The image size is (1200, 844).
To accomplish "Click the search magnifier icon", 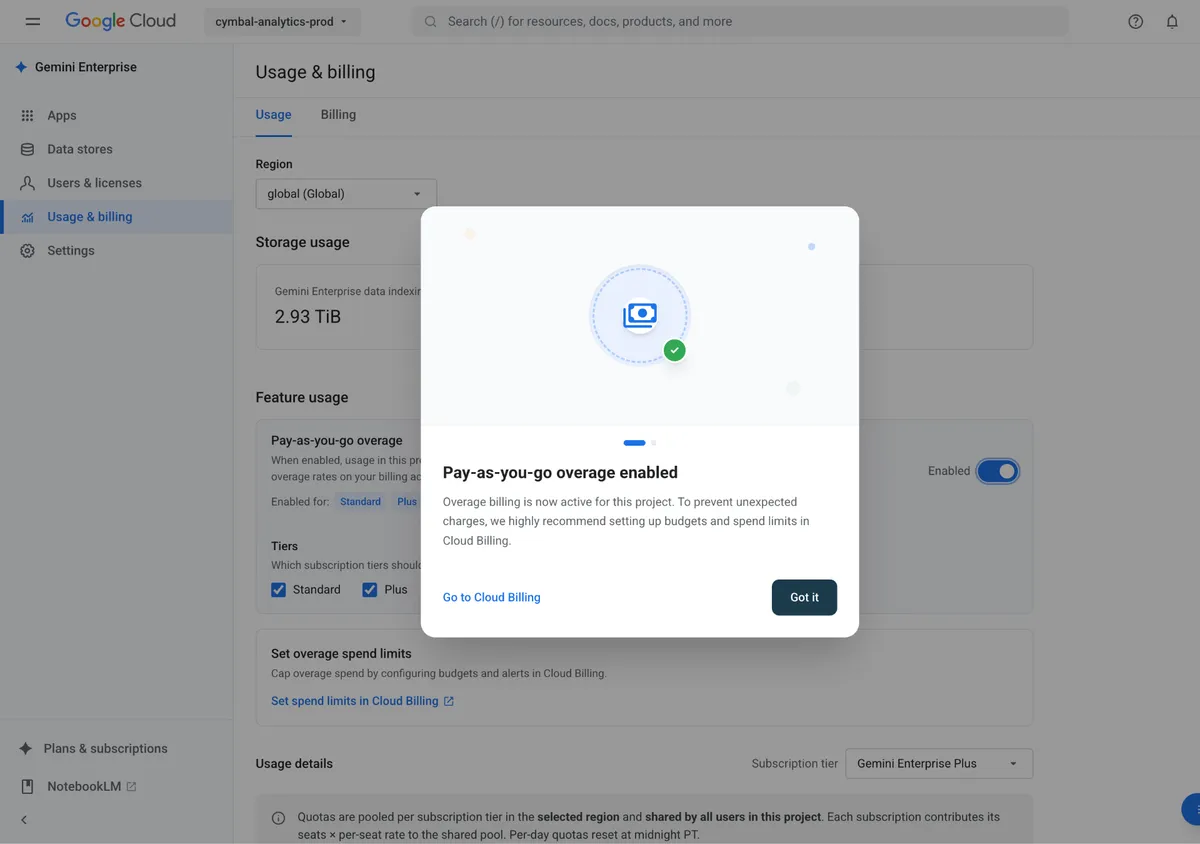I will 430,21.
